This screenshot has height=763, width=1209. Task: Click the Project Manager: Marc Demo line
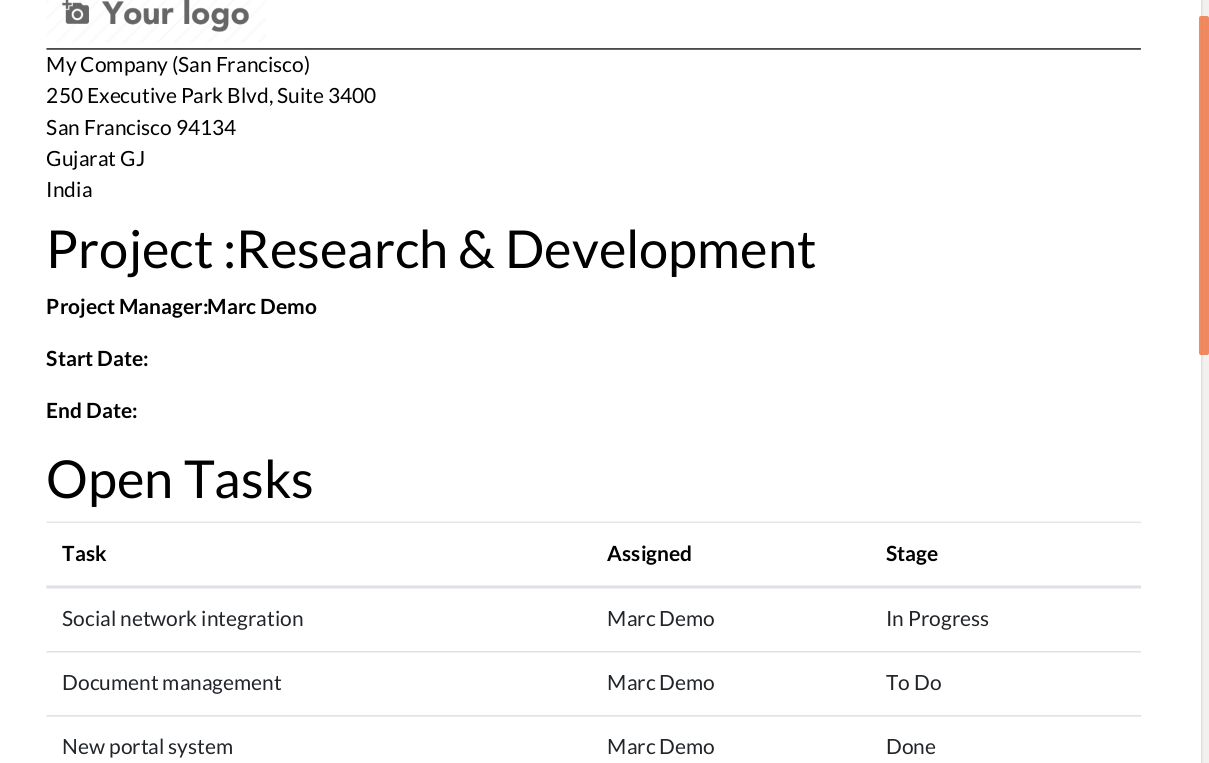[x=181, y=307]
